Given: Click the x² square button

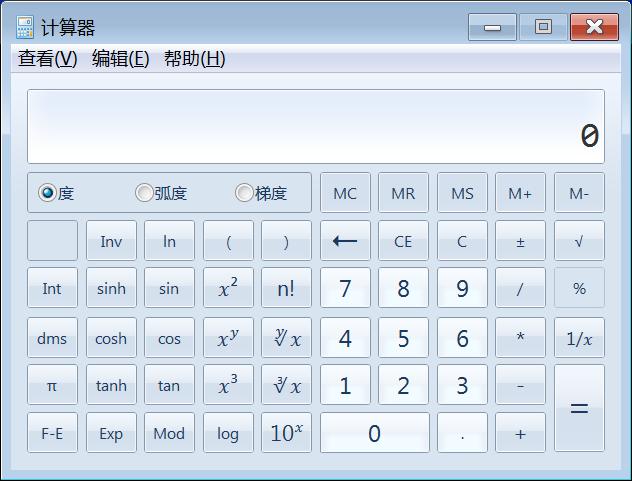Looking at the screenshot, I should (228, 288).
